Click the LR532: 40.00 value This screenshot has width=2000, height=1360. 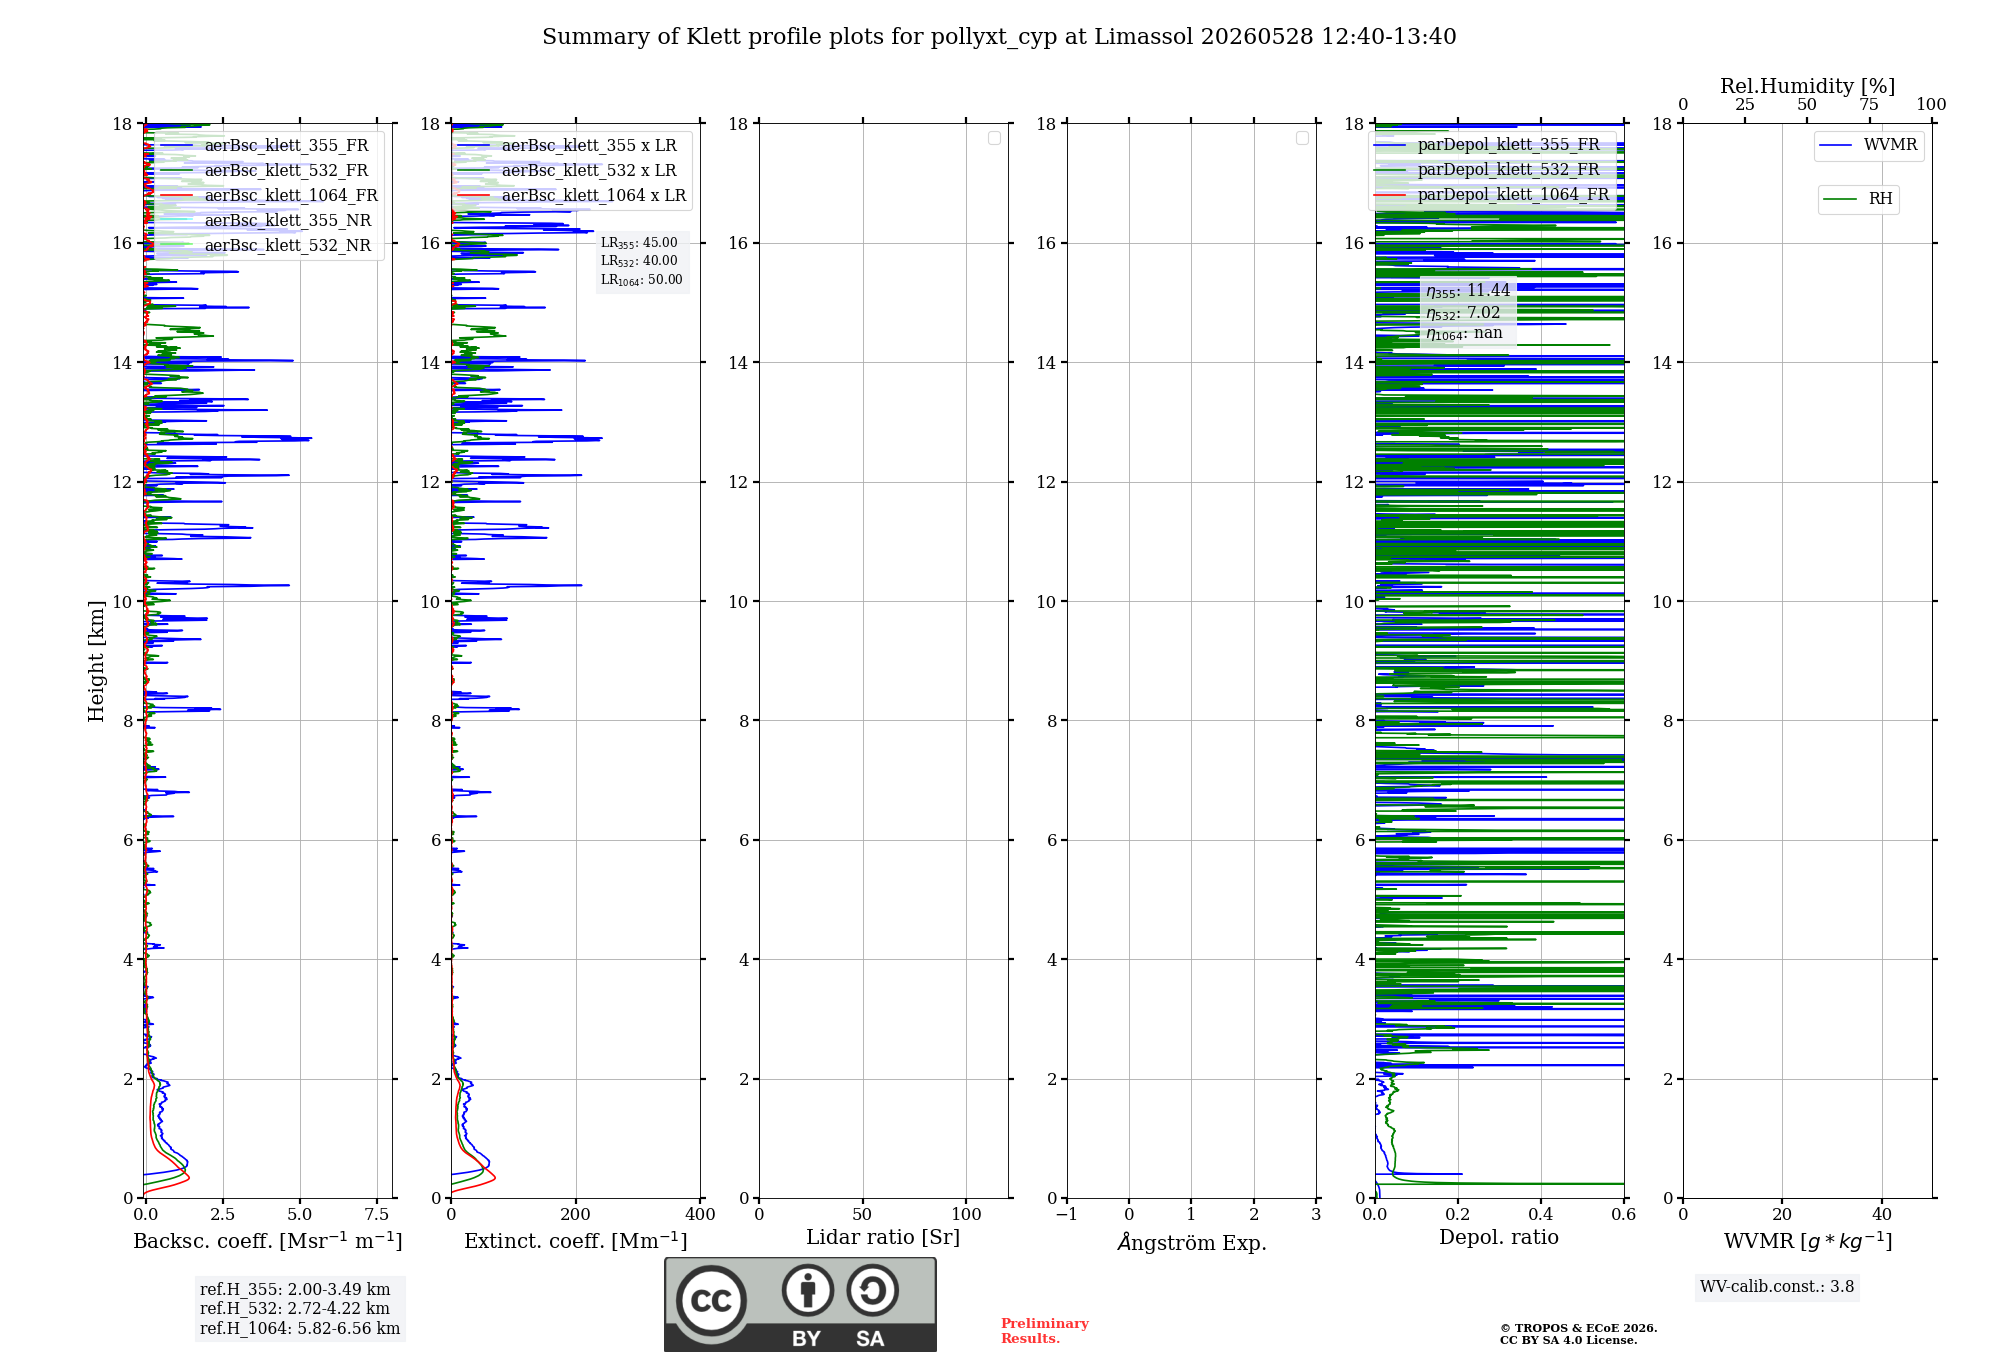tap(639, 261)
